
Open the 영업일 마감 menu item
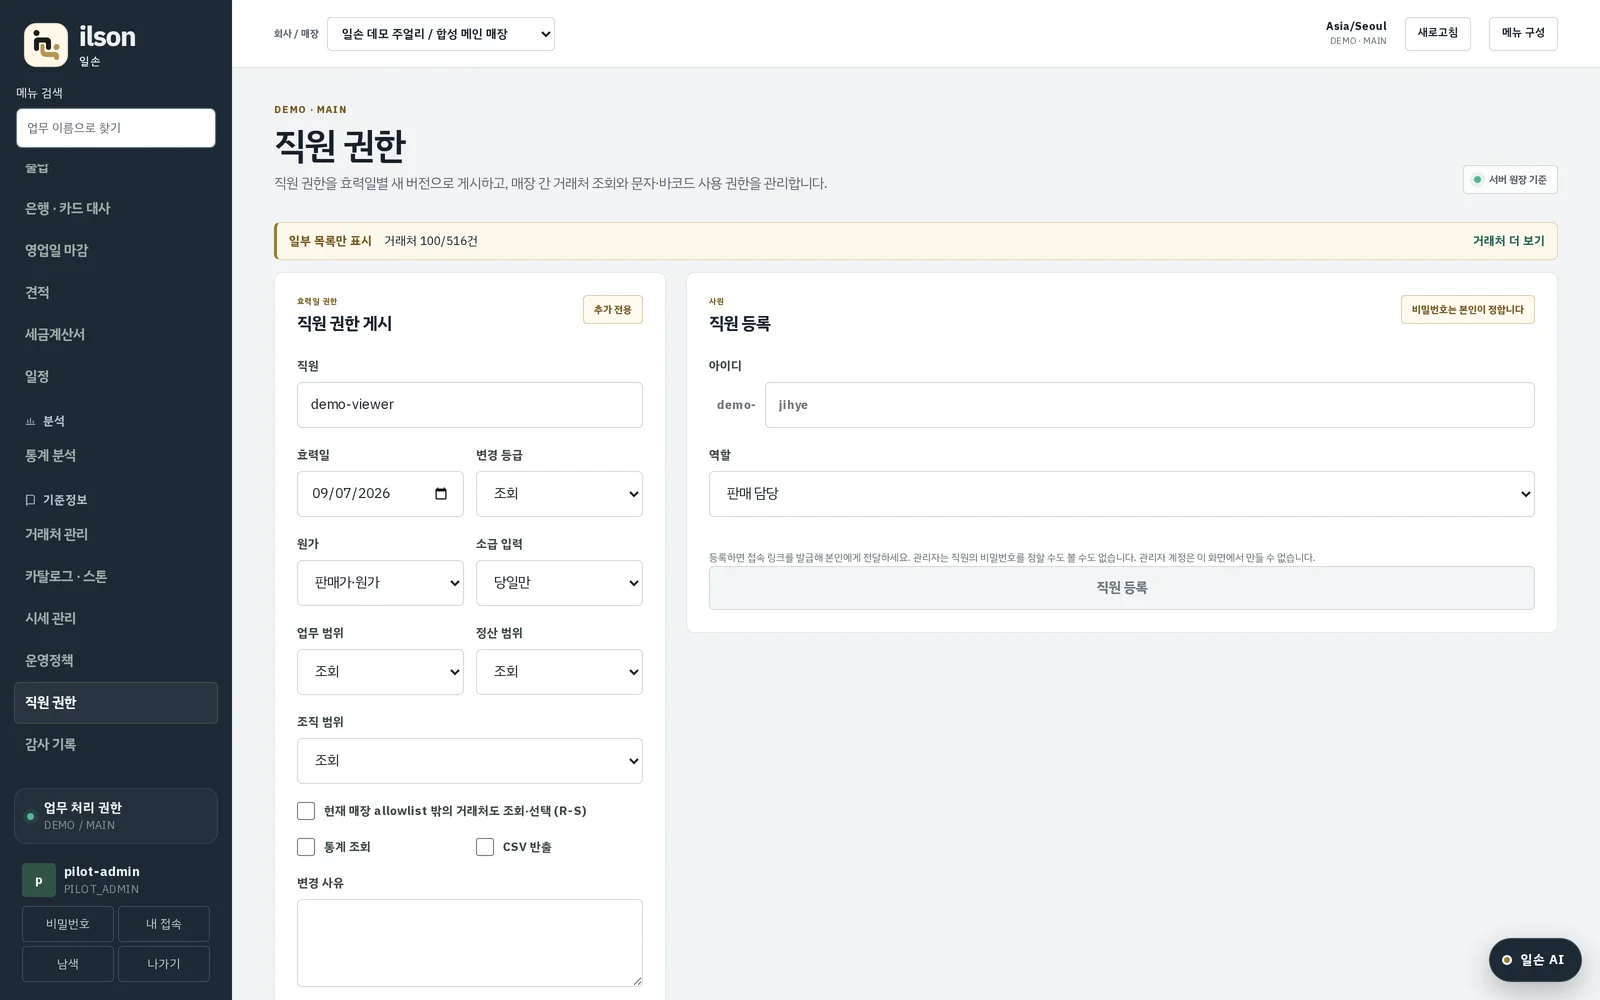coord(116,250)
